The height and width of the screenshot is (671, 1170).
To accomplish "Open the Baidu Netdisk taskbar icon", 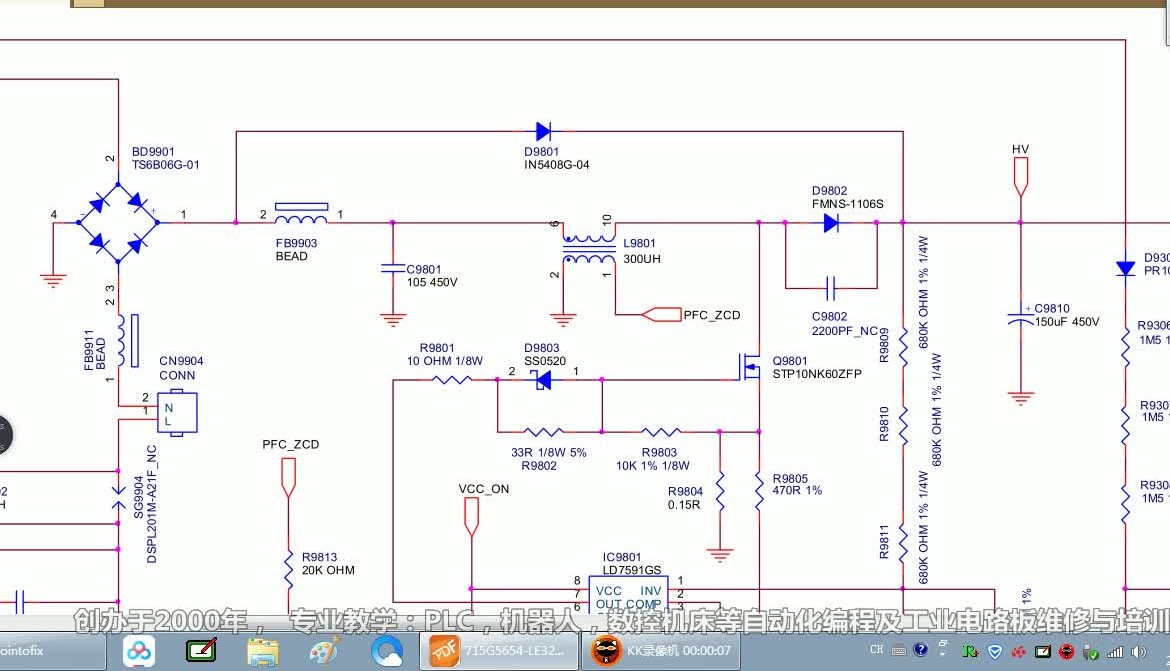I will pyautogui.click(x=139, y=651).
